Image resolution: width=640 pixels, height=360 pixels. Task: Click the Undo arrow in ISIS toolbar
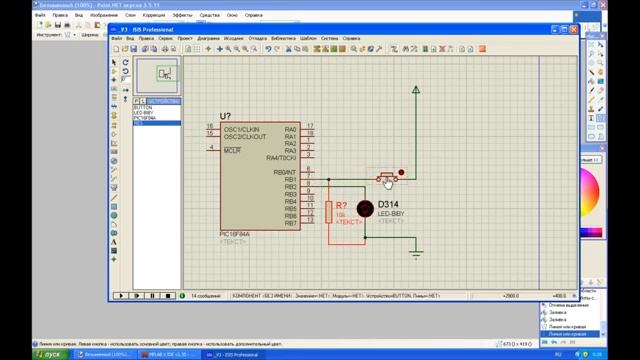(268, 49)
